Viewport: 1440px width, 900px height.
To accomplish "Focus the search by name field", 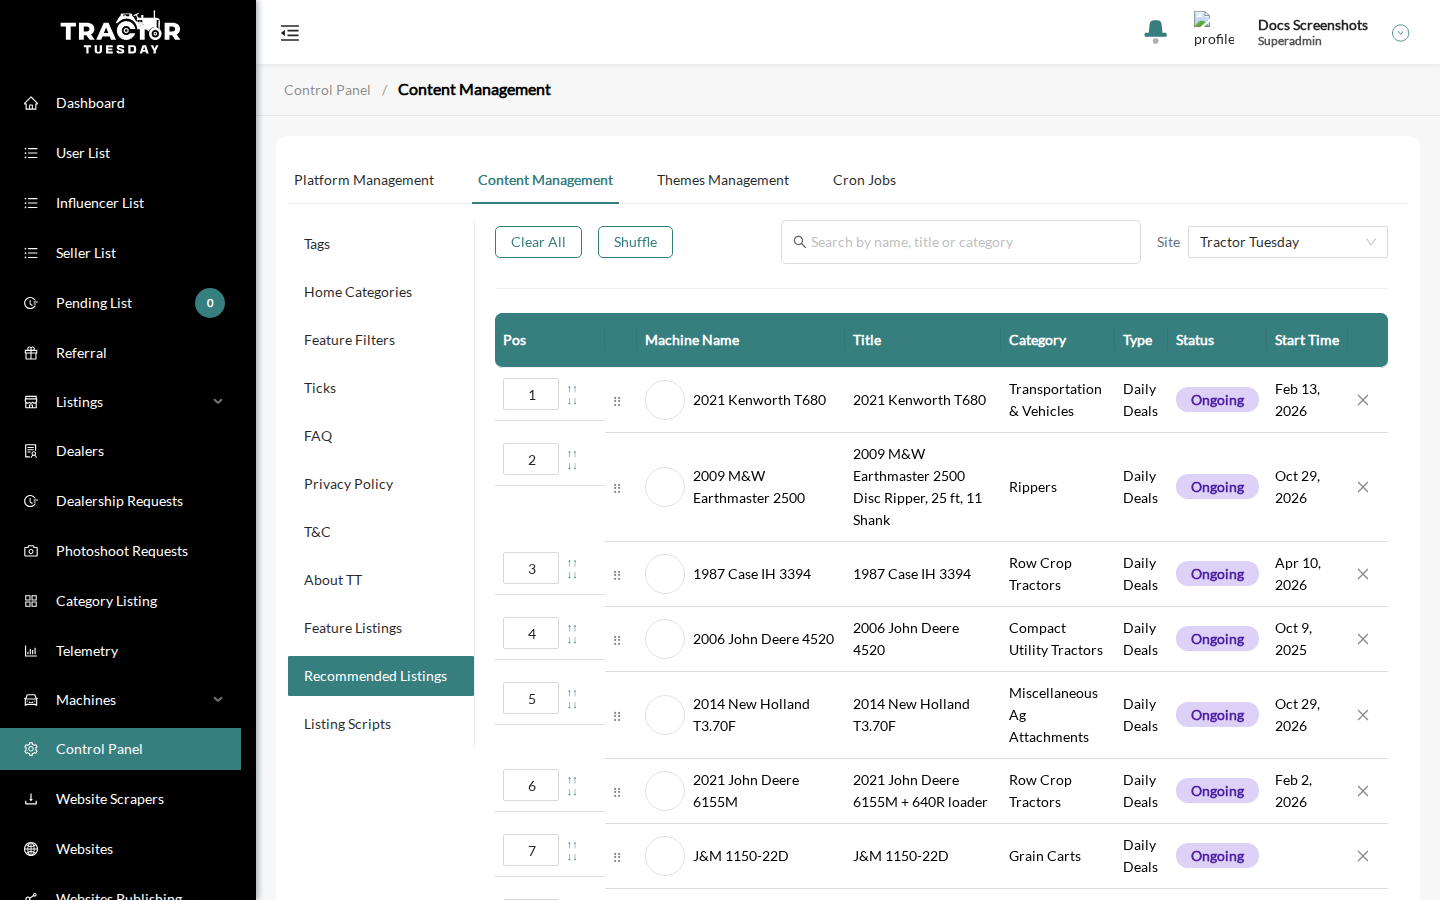I will 961,242.
